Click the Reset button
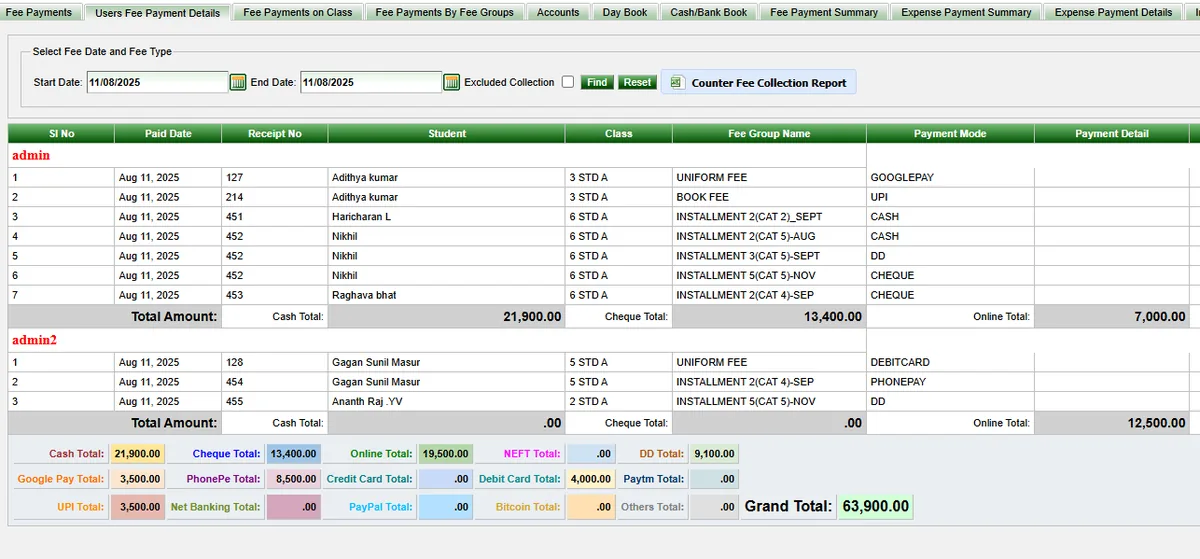 [x=637, y=82]
